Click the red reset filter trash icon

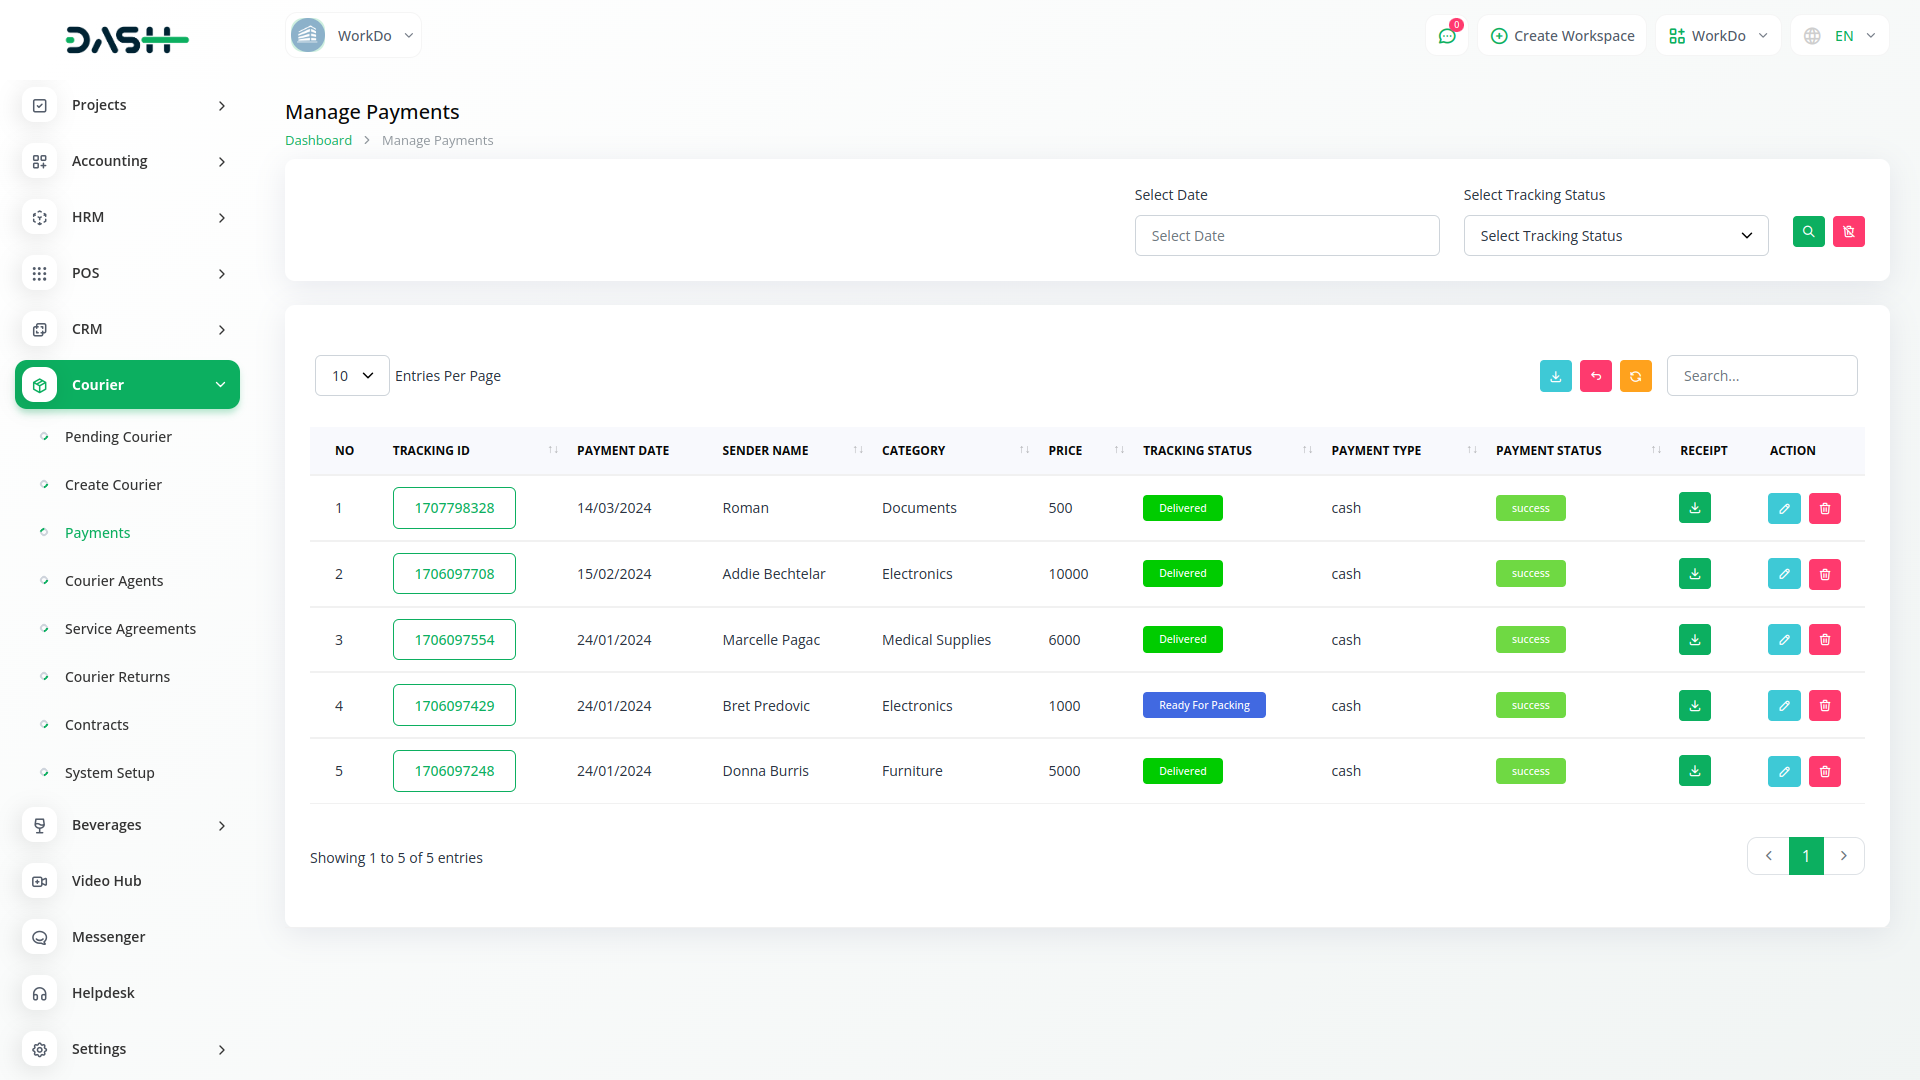pyautogui.click(x=1848, y=232)
